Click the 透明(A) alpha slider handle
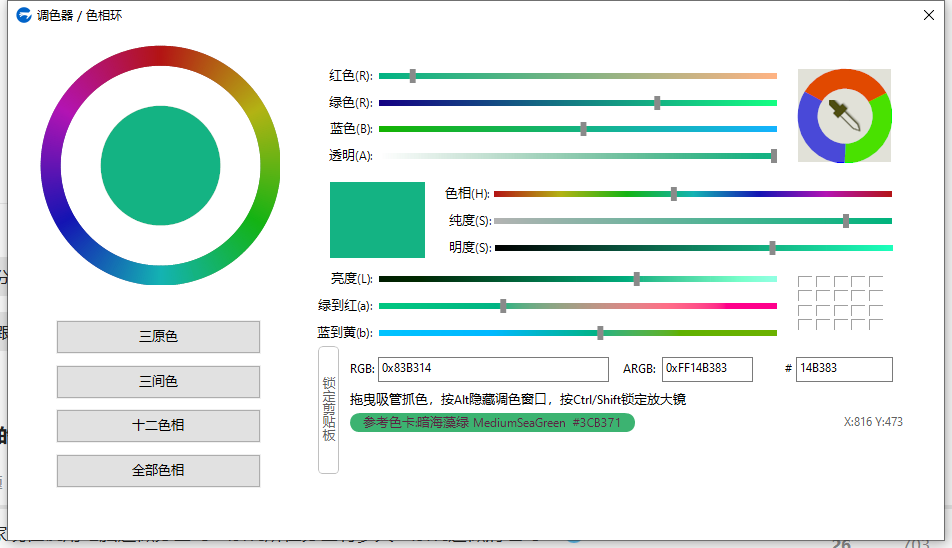 774,155
